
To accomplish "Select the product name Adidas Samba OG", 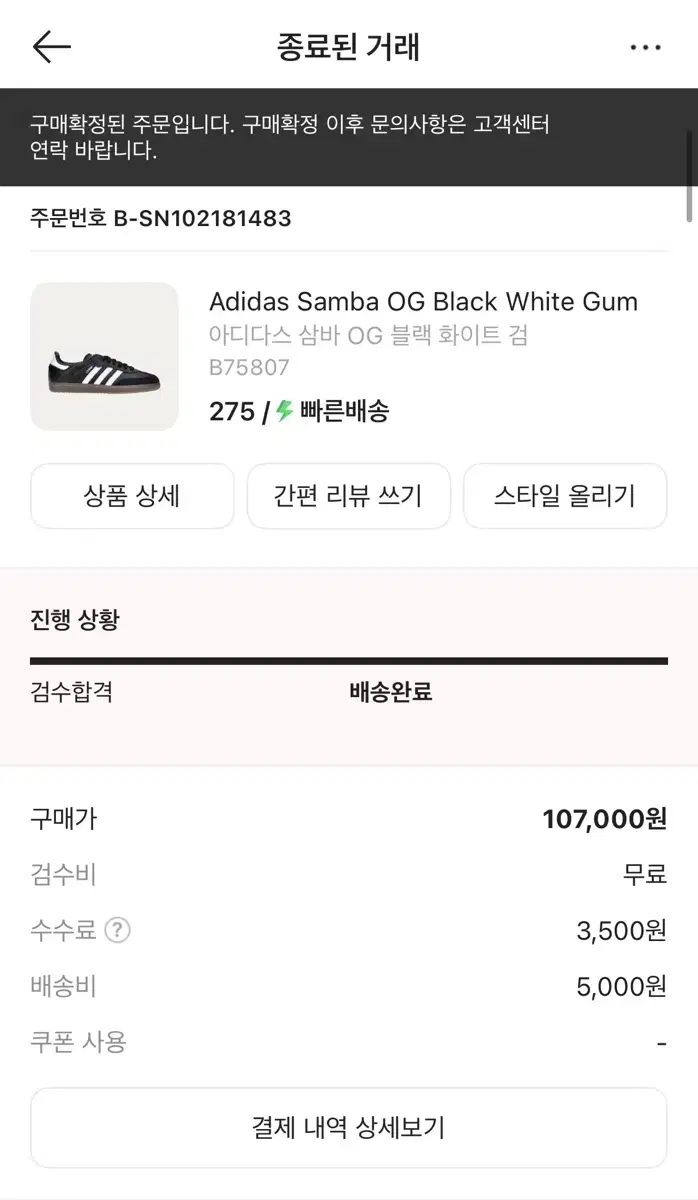I will pos(423,301).
